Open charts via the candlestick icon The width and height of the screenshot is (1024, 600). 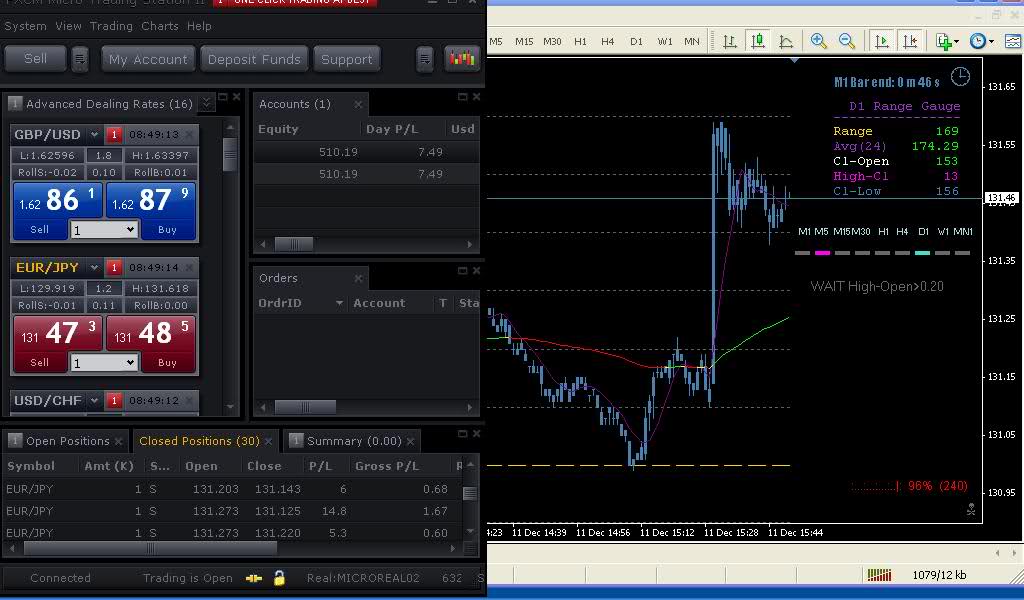(461, 59)
